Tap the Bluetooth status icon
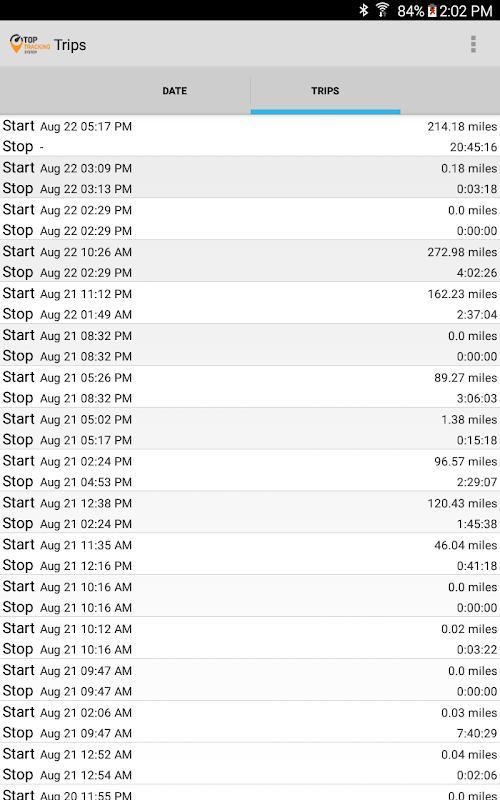This screenshot has height=800, width=500. click(x=363, y=10)
